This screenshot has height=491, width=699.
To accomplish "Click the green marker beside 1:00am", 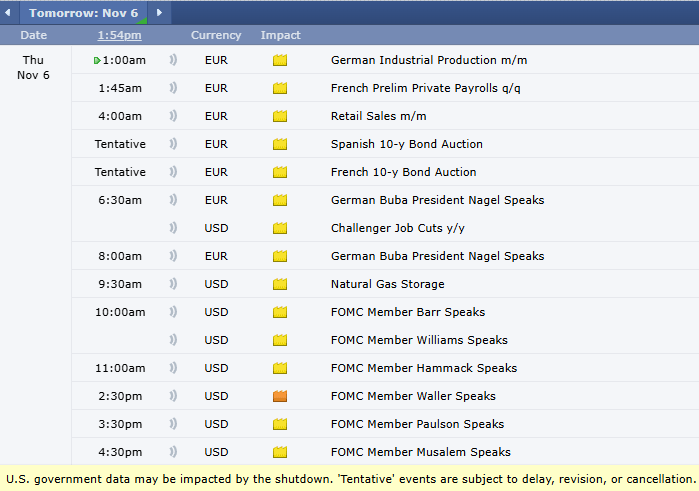I will point(97,60).
